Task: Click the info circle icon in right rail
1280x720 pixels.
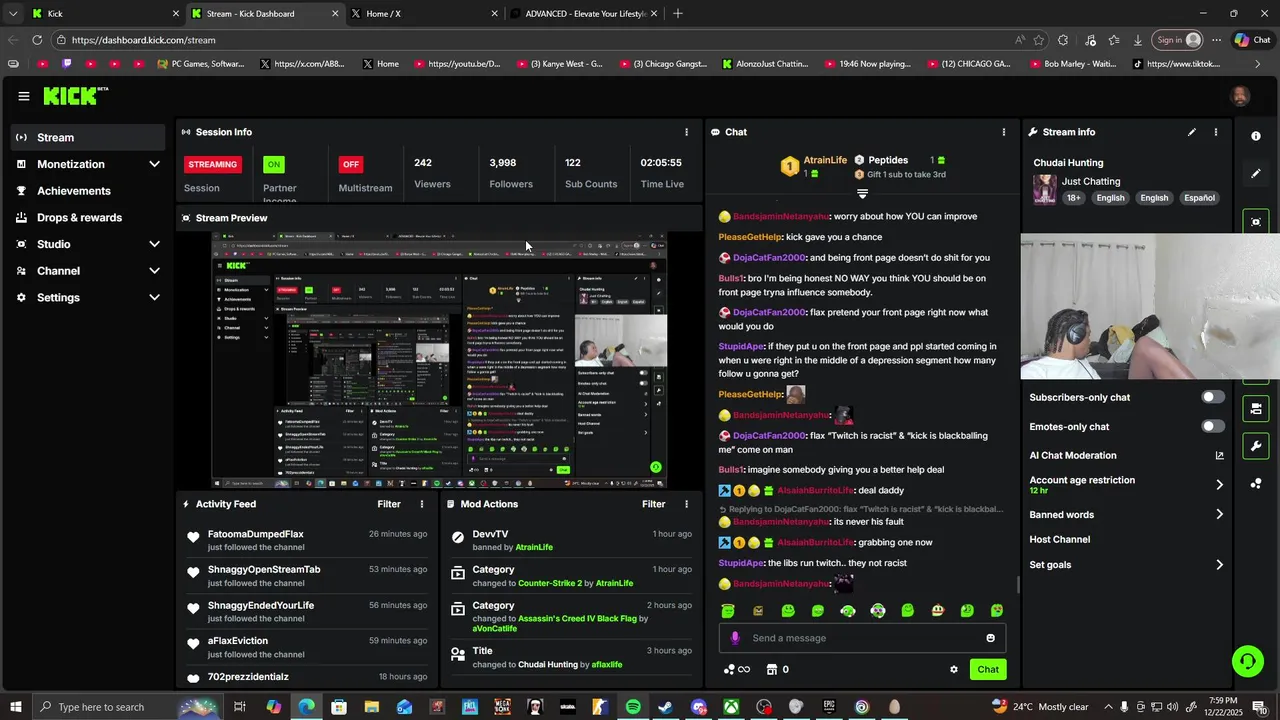Action: [1256, 136]
